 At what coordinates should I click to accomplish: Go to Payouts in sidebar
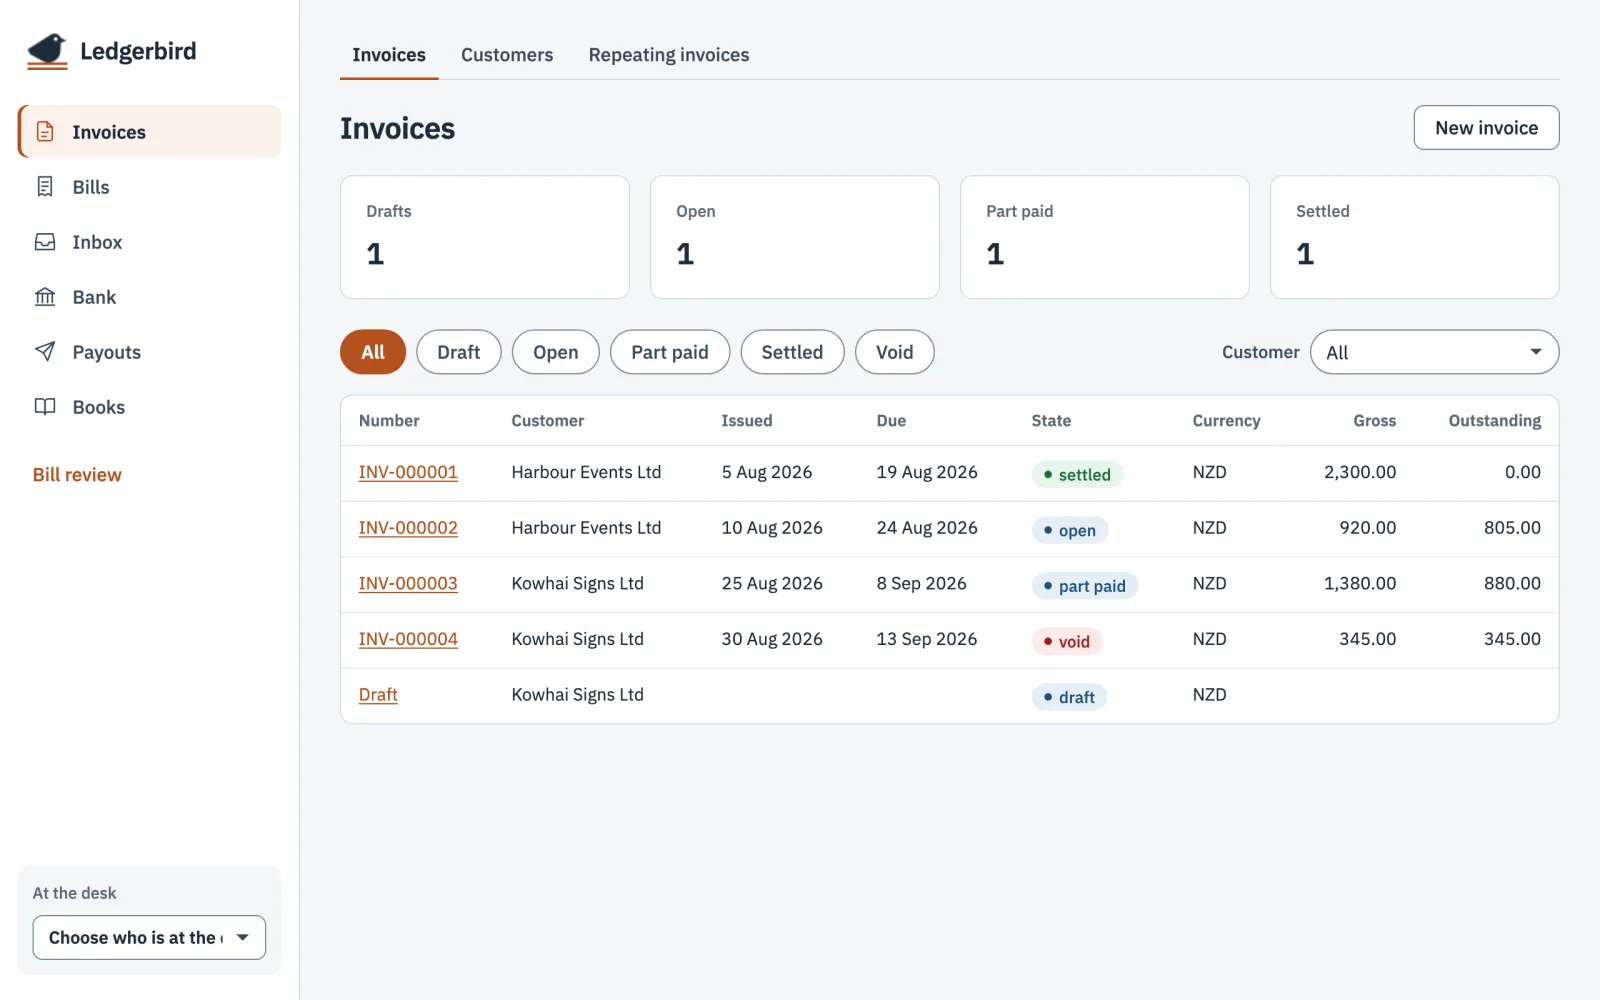(149, 352)
